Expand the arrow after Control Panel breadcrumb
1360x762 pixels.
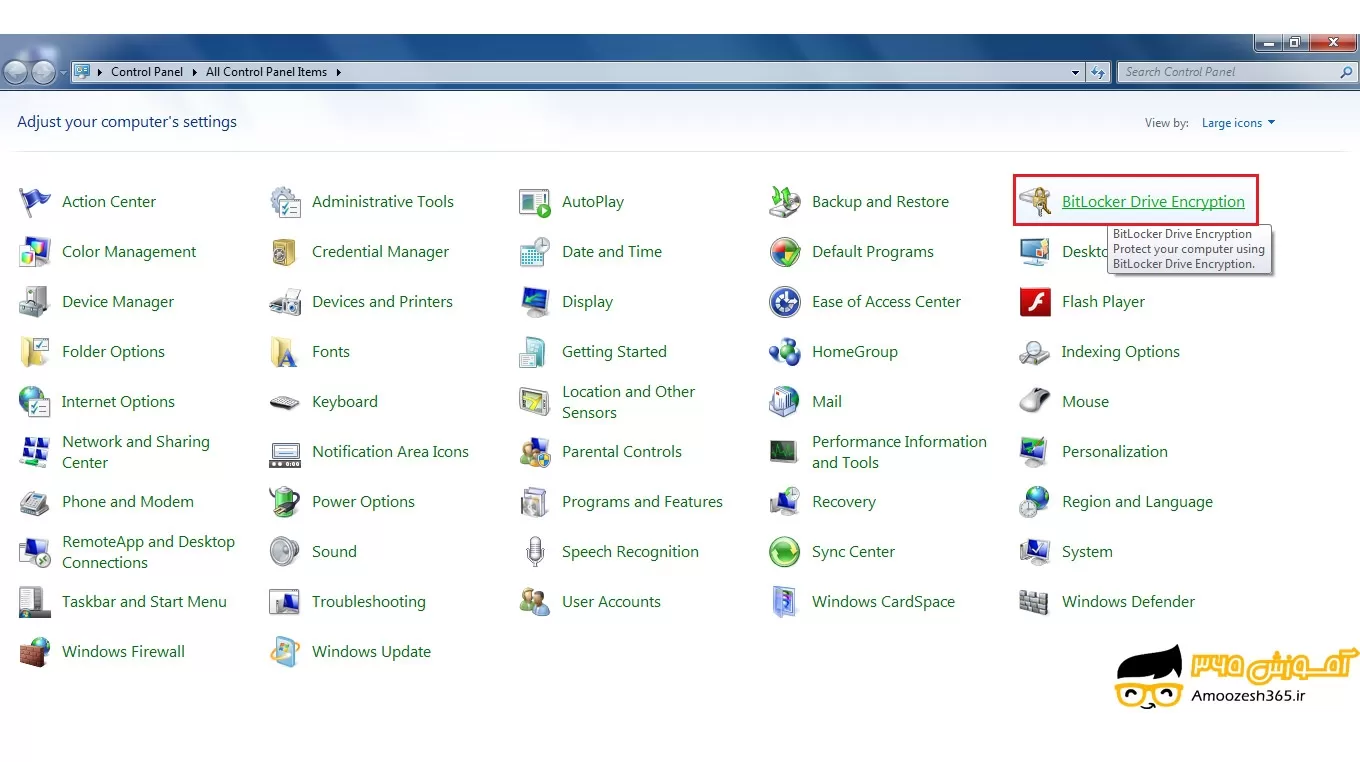coord(194,72)
